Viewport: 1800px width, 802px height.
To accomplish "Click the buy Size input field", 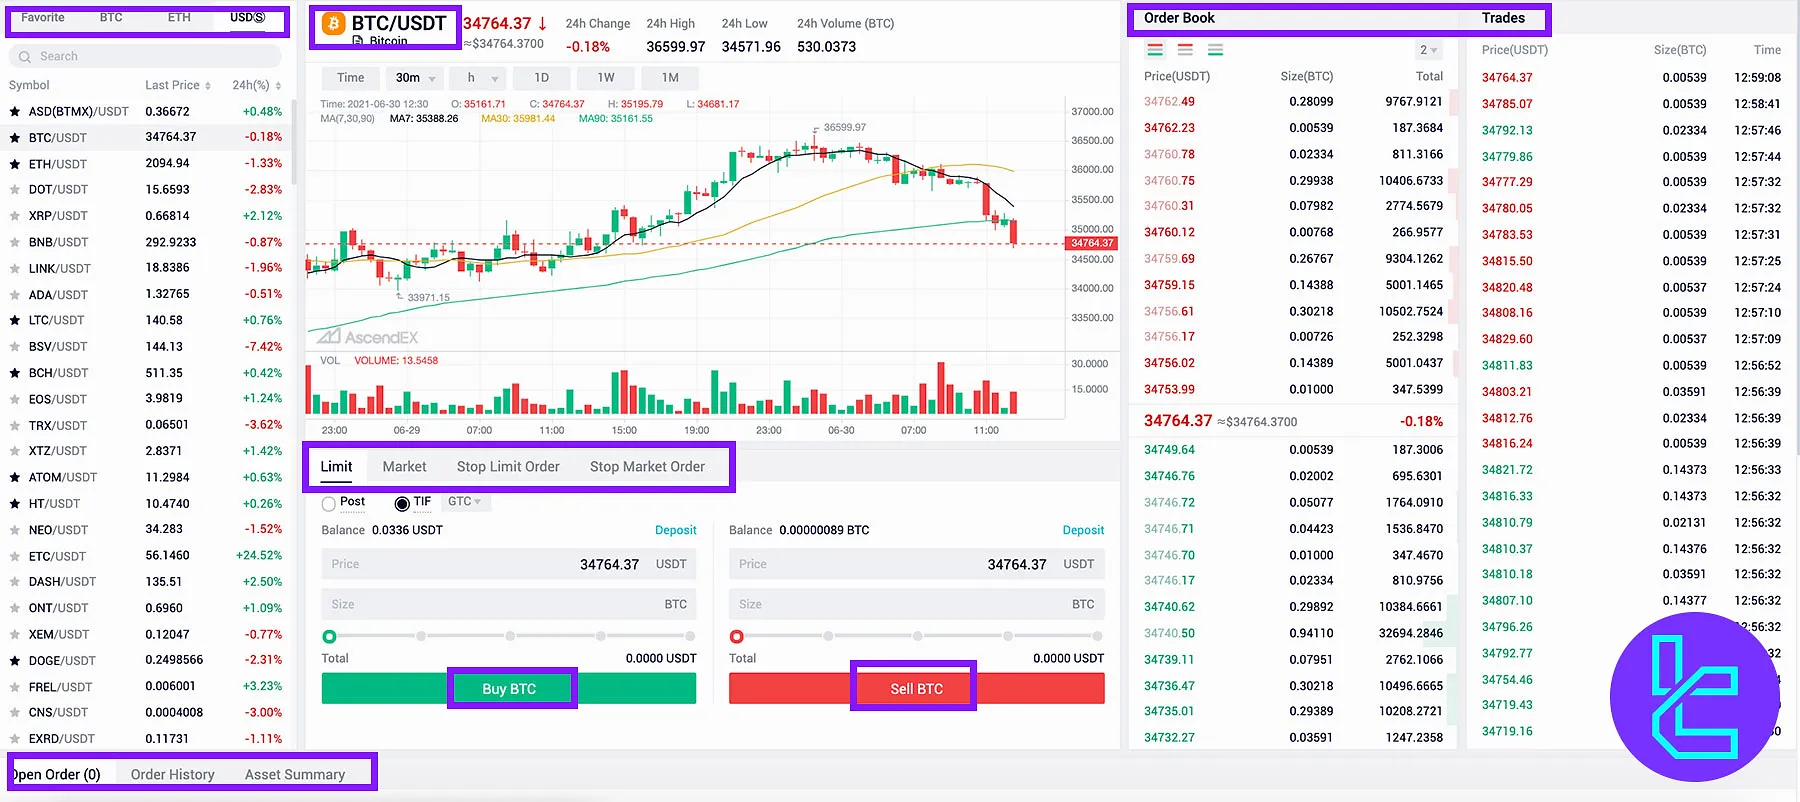I will coord(509,605).
